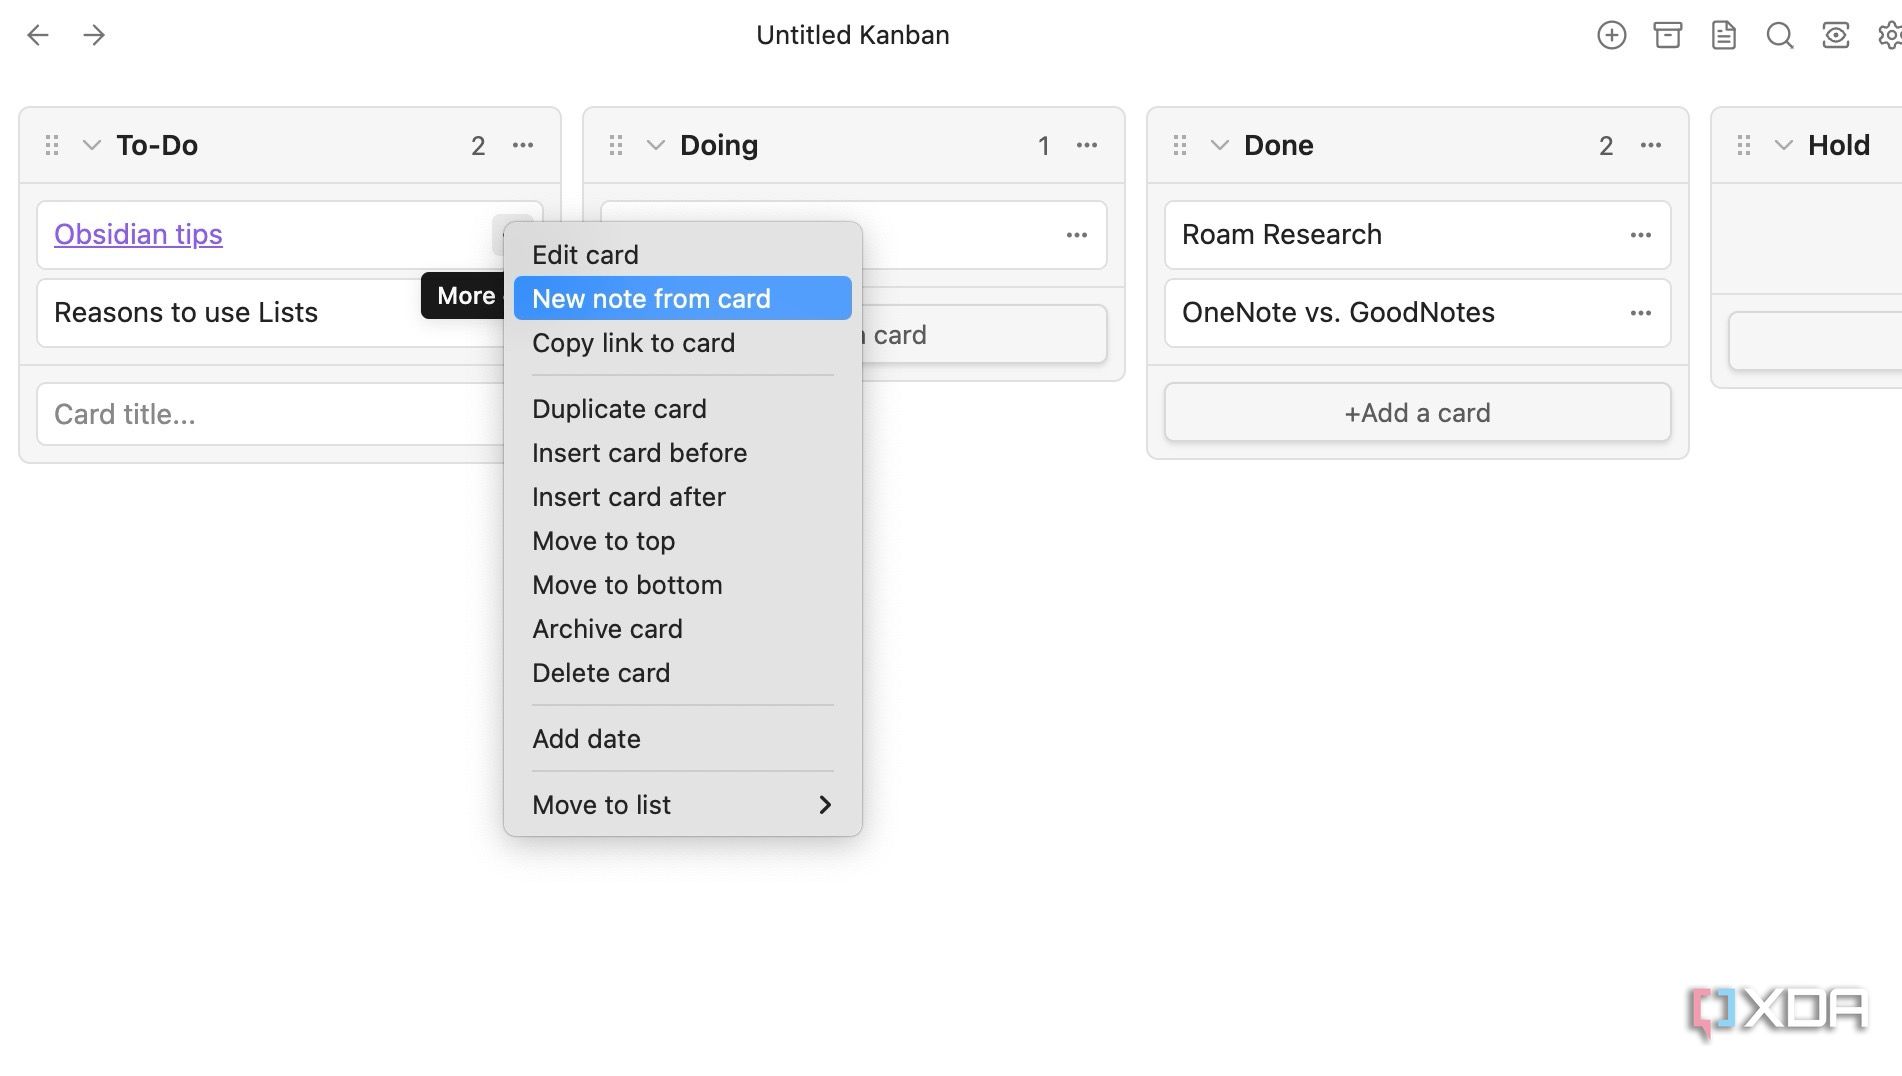Click the Done list title
Screen dimensions: 1902x1076
(x=1278, y=145)
